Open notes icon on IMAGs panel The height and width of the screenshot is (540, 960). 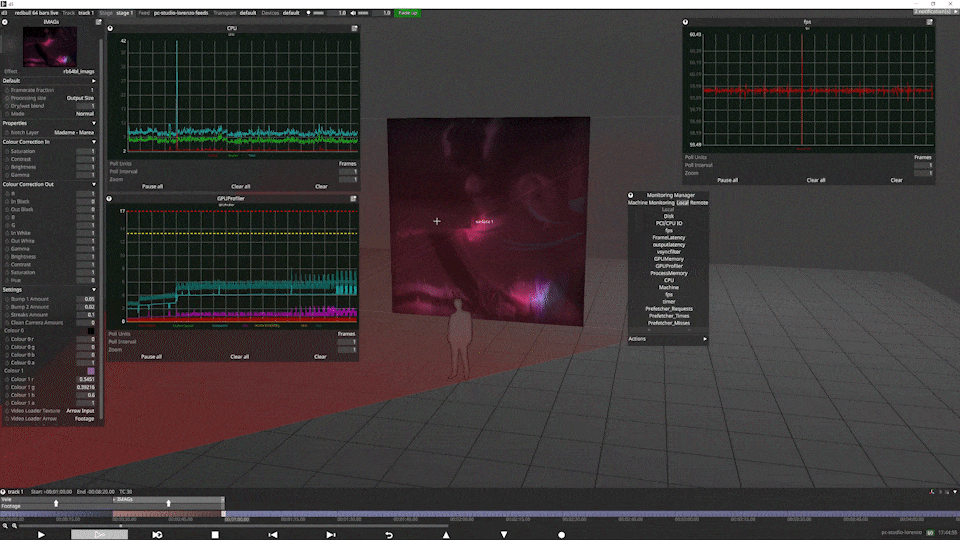[98, 22]
